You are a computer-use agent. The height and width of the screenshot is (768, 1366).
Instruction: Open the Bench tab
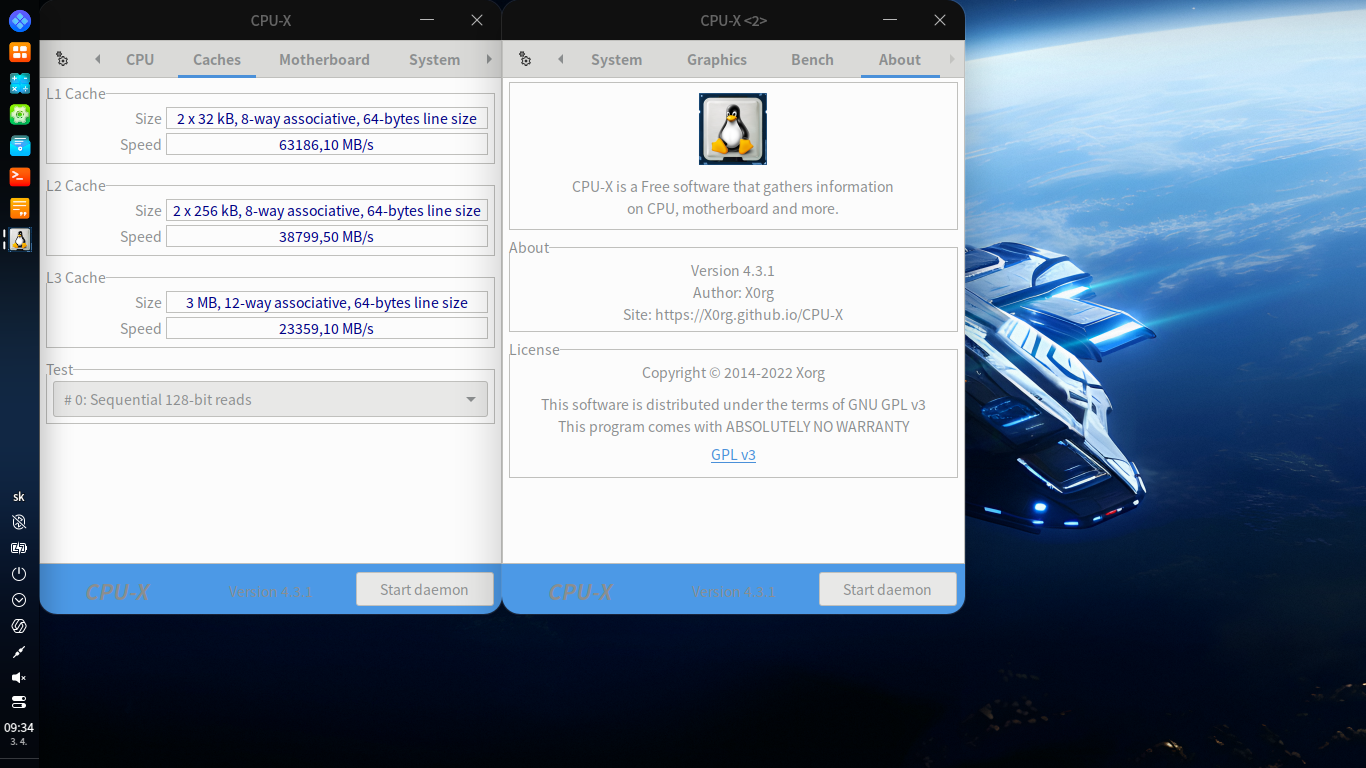[812, 59]
